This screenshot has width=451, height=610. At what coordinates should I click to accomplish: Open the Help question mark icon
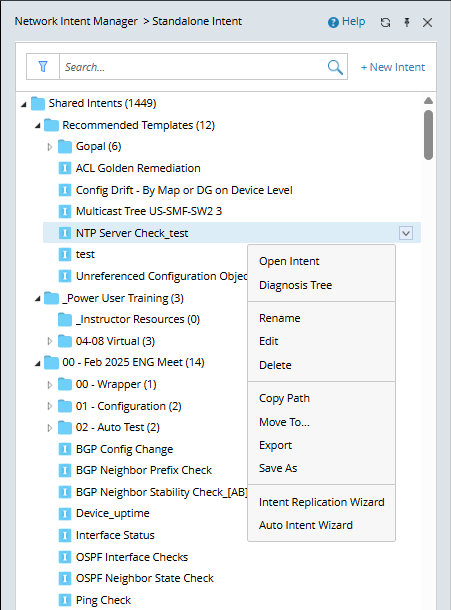(333, 23)
